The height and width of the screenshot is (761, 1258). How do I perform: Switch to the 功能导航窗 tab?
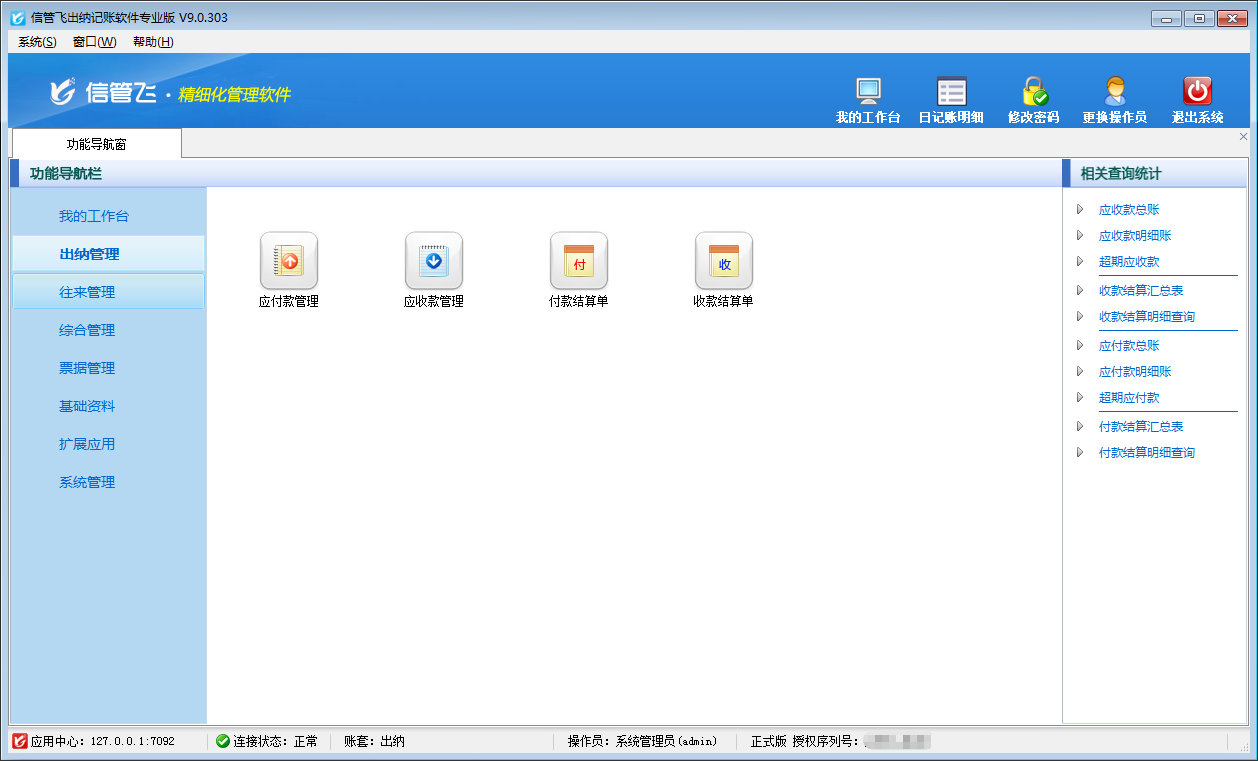coord(97,144)
